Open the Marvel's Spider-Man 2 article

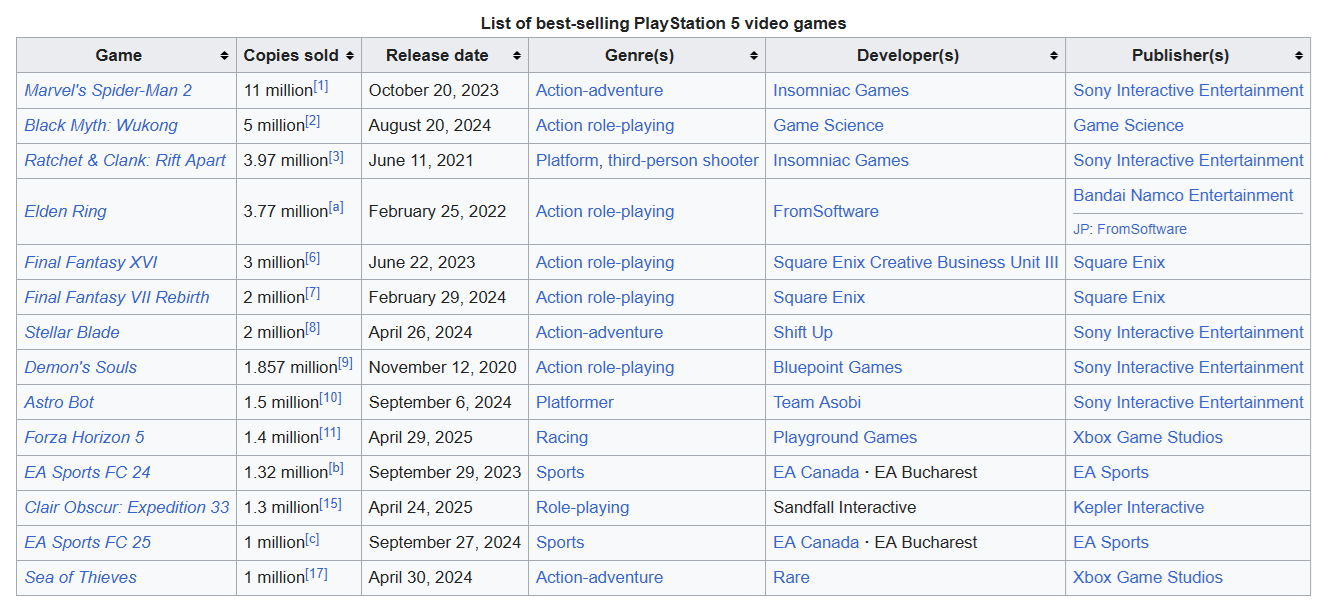pos(108,90)
